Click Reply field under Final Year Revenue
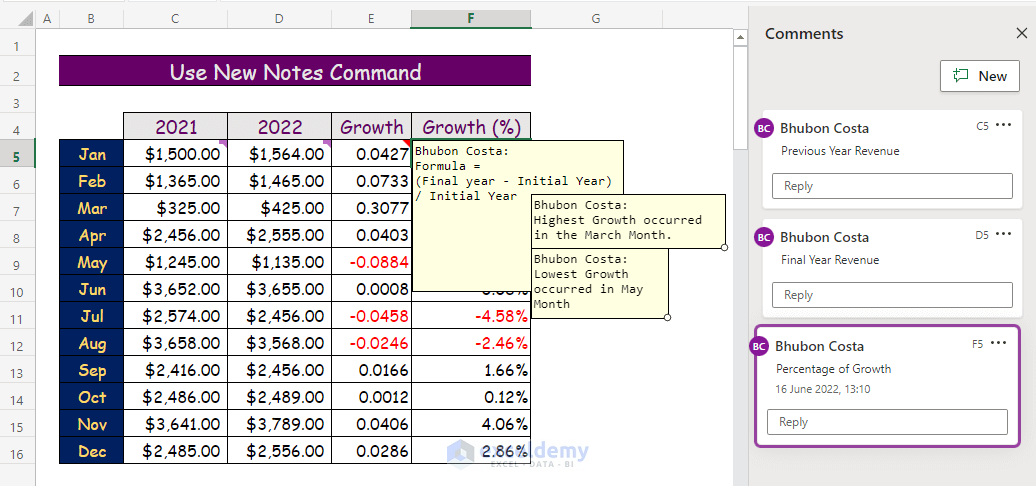 892,295
